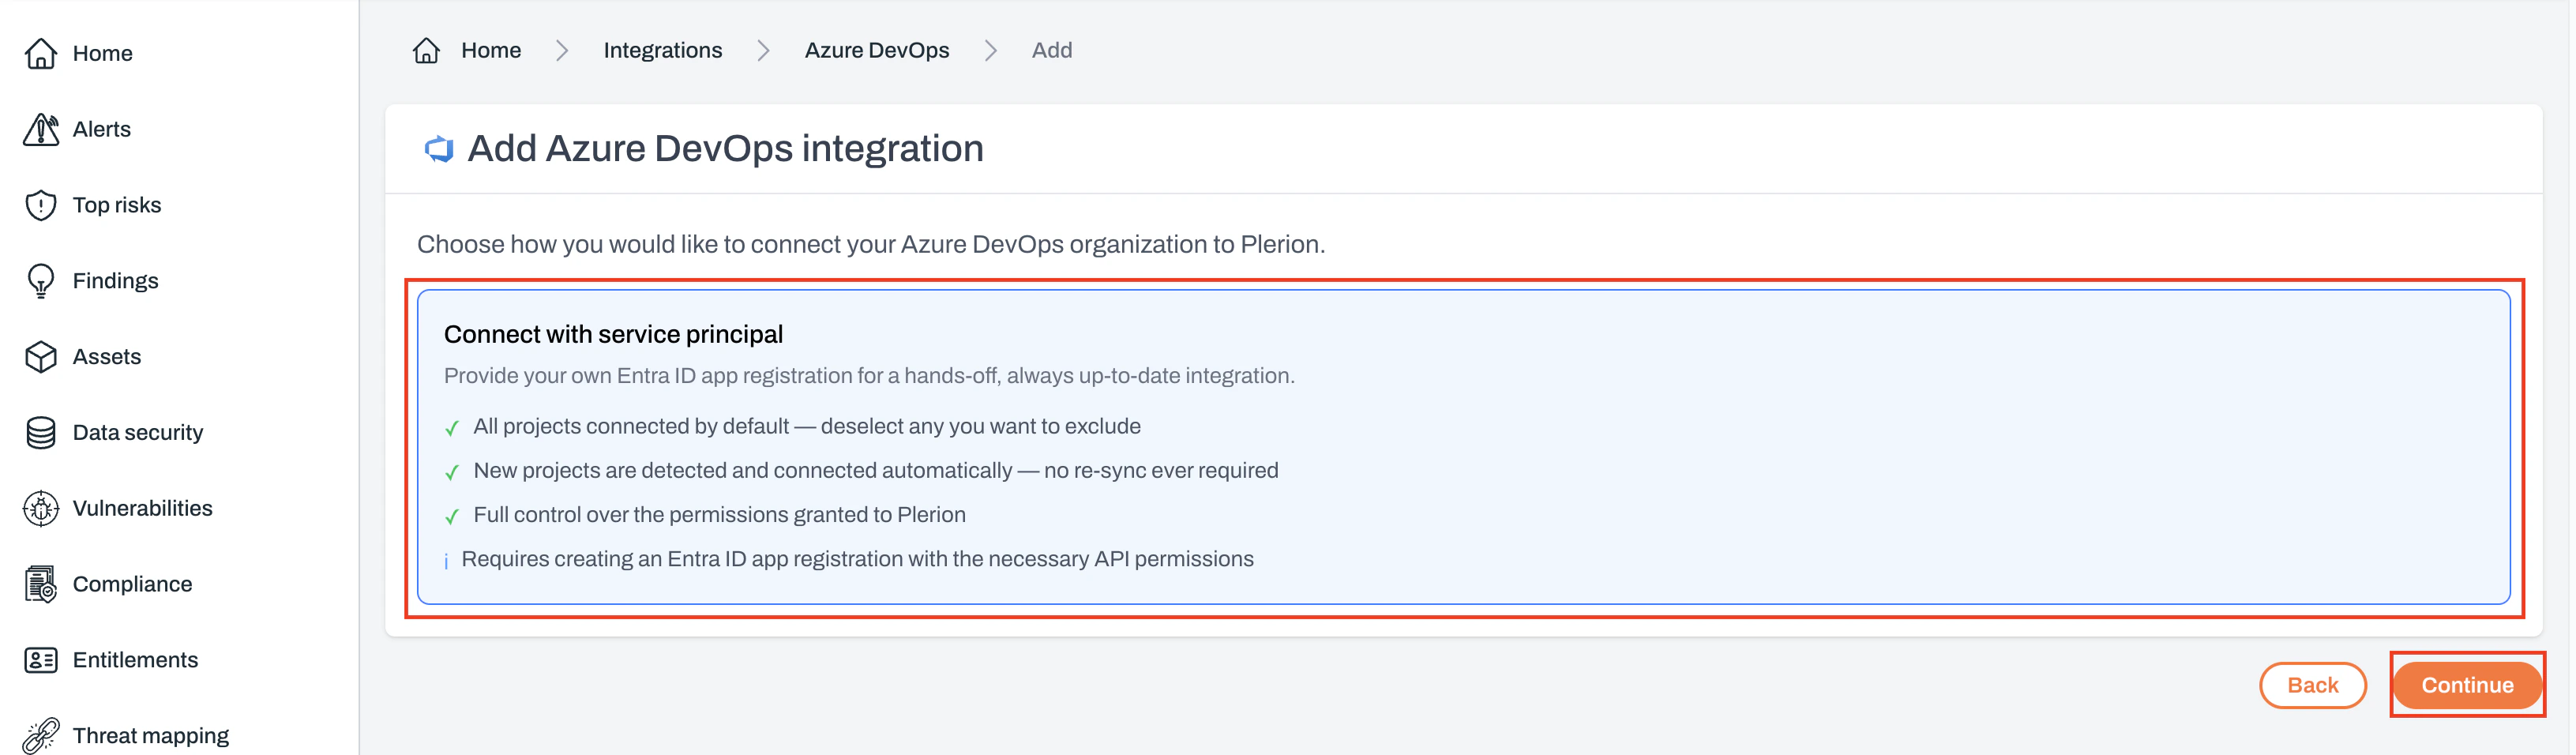Open Data security from the sidebar
2576x755 pixels.
40,432
